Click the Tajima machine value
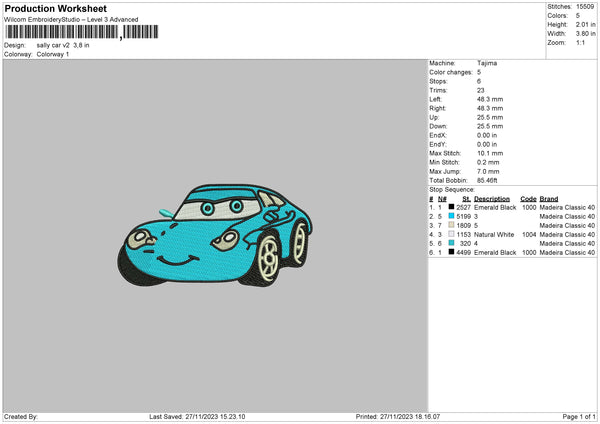Screen dimensions: 600x424 tap(487, 63)
